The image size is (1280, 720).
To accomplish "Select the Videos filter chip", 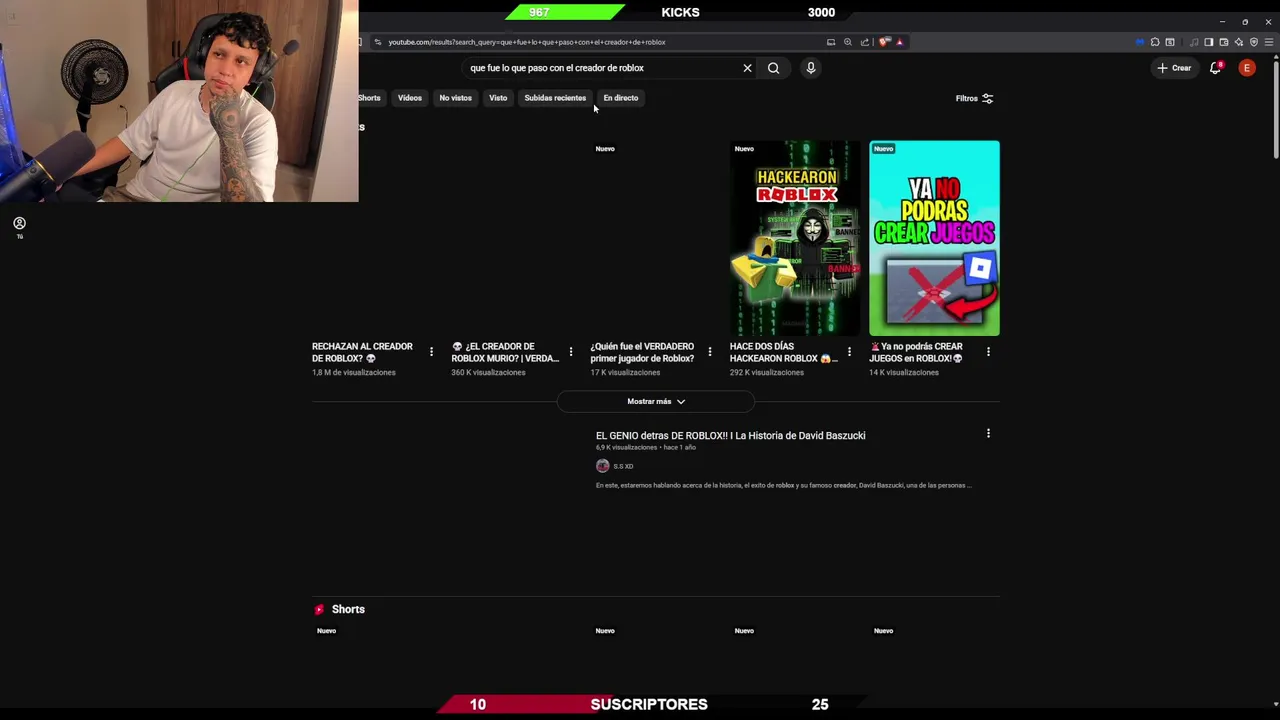I will 410,98.
